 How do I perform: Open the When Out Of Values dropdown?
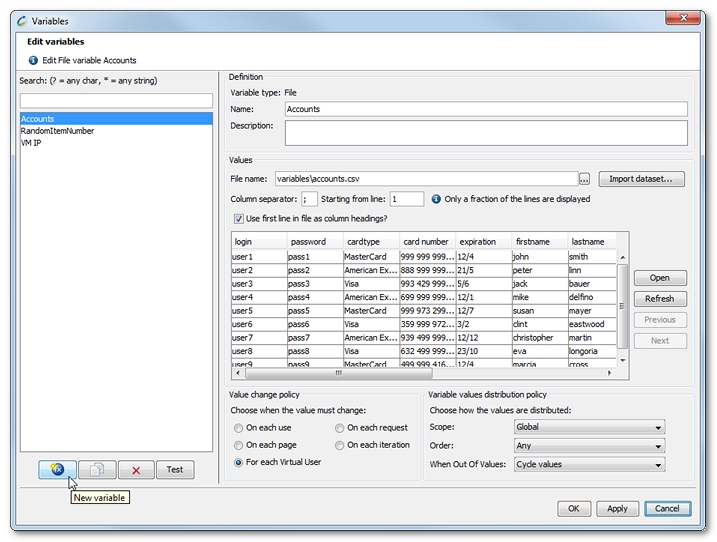point(589,465)
